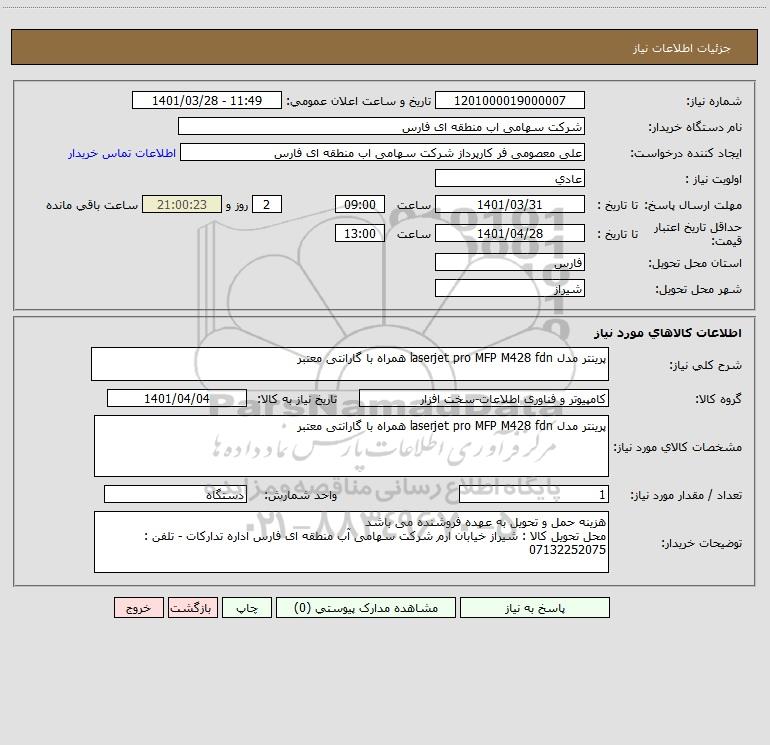Click the 'تاریخ نیاز به کالا:' label
The image size is (770, 745).
click(x=297, y=399)
